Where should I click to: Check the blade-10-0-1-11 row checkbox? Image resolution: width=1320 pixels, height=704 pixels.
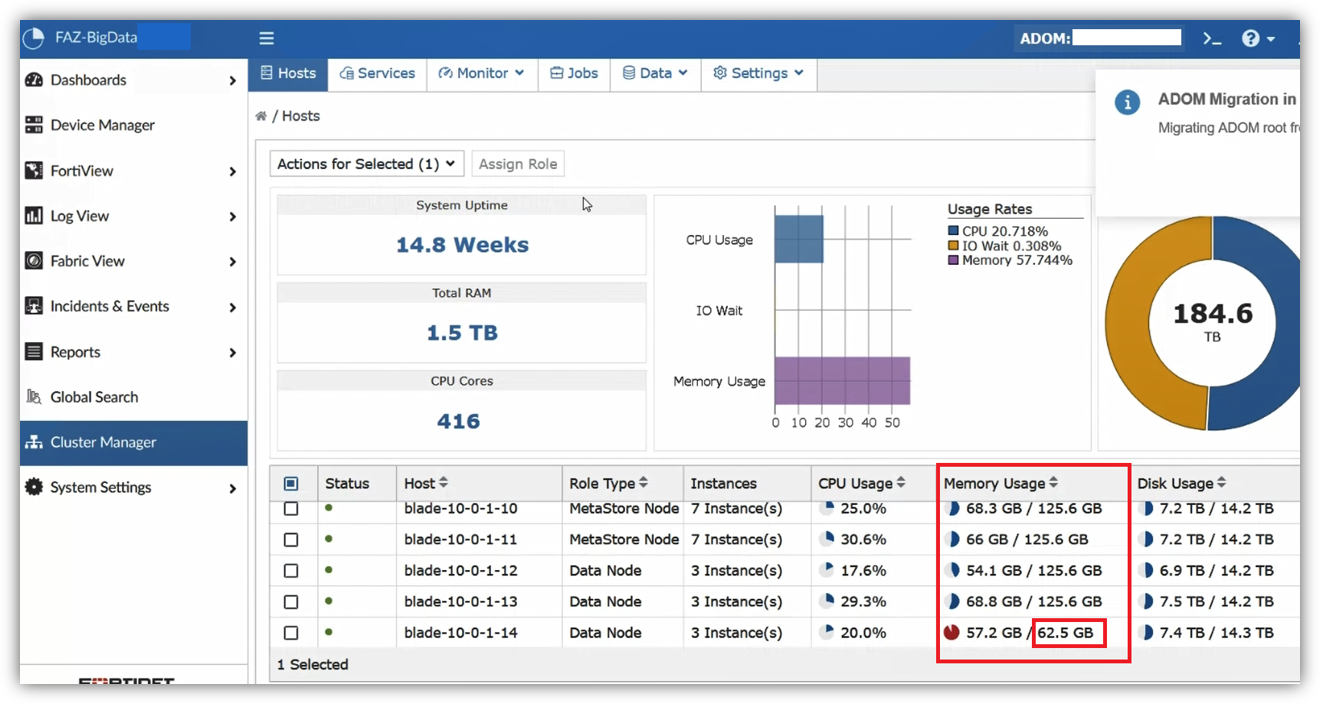(x=291, y=540)
